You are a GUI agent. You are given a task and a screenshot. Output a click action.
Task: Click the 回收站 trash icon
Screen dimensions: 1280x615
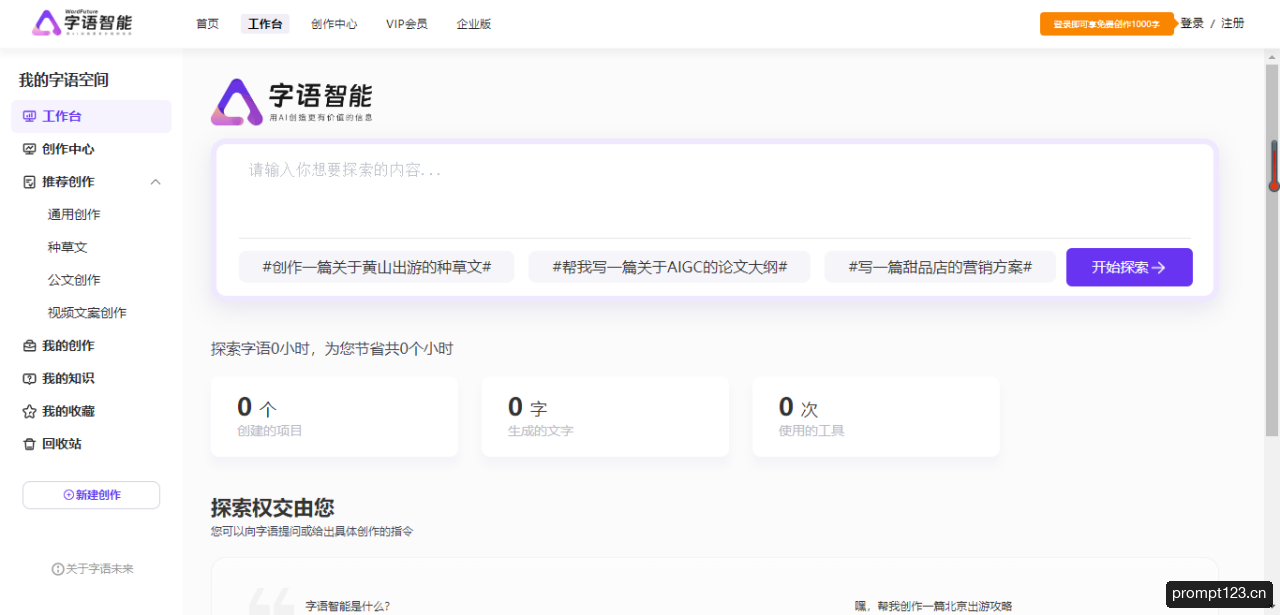[x=29, y=444]
